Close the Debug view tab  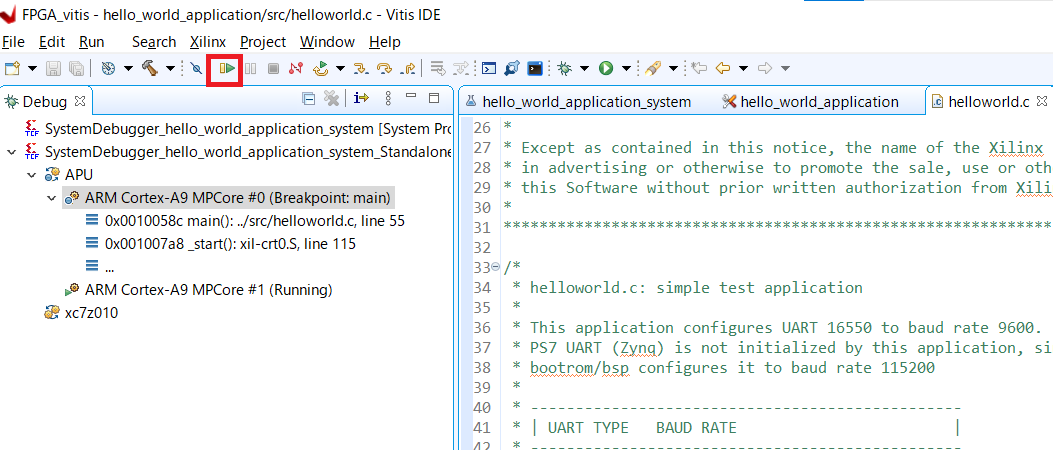[x=80, y=101]
